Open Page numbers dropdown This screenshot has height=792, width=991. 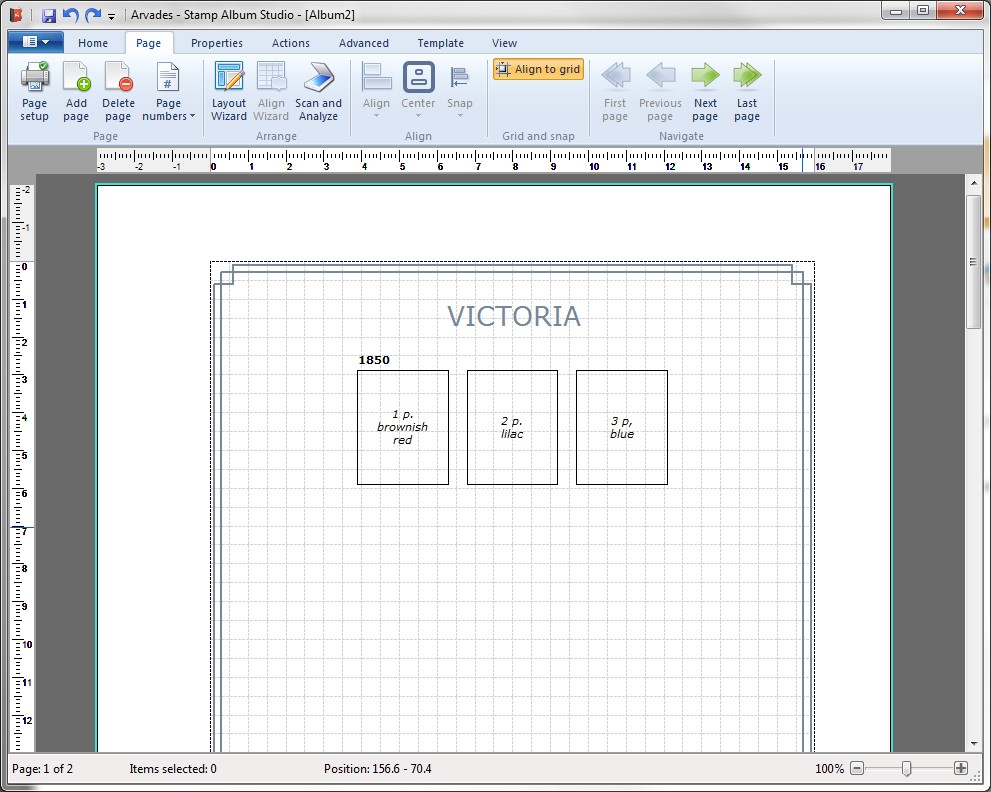[168, 92]
